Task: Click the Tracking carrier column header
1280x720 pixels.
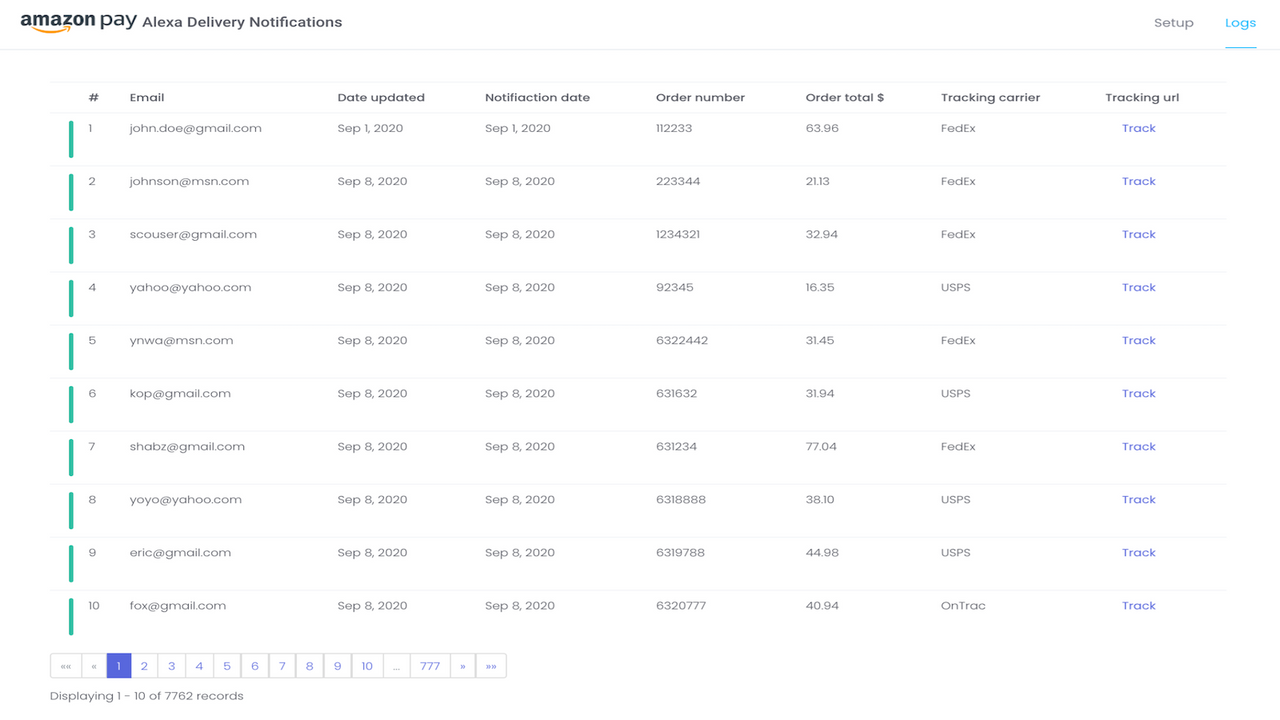Action: click(x=990, y=98)
